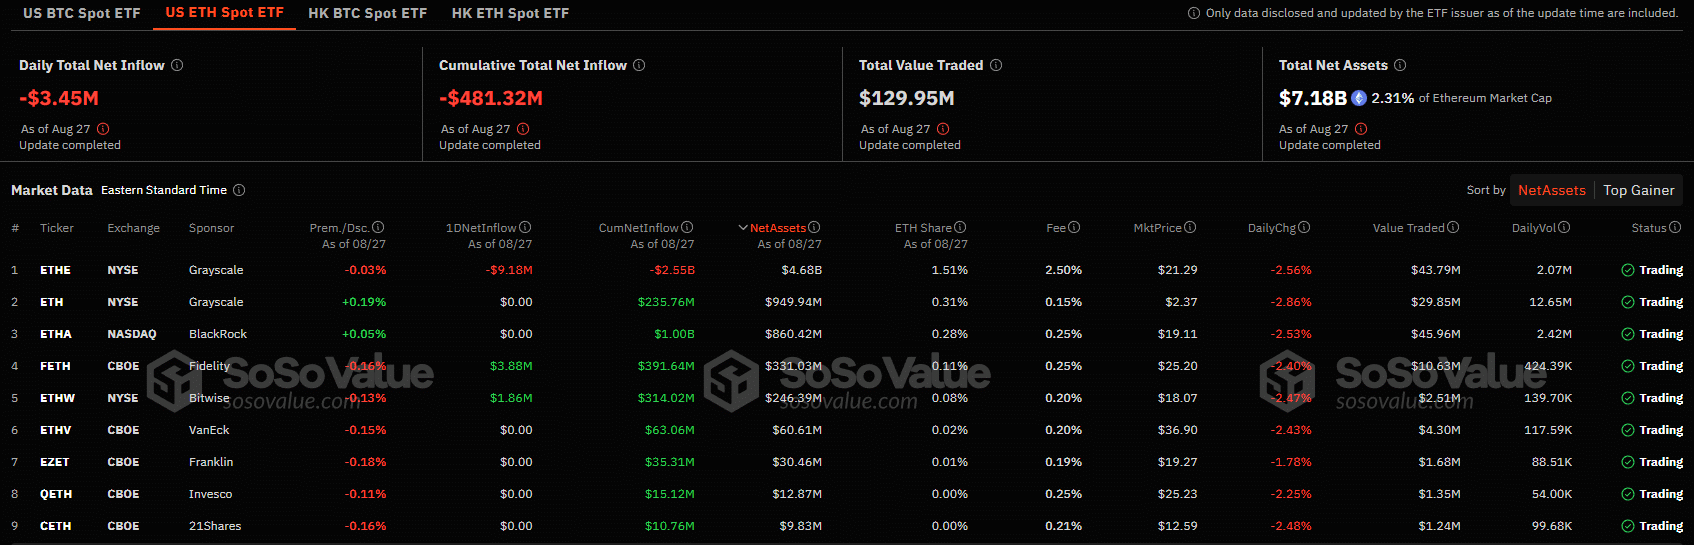
Task: Click info icon in Status column header
Action: coord(1675,227)
